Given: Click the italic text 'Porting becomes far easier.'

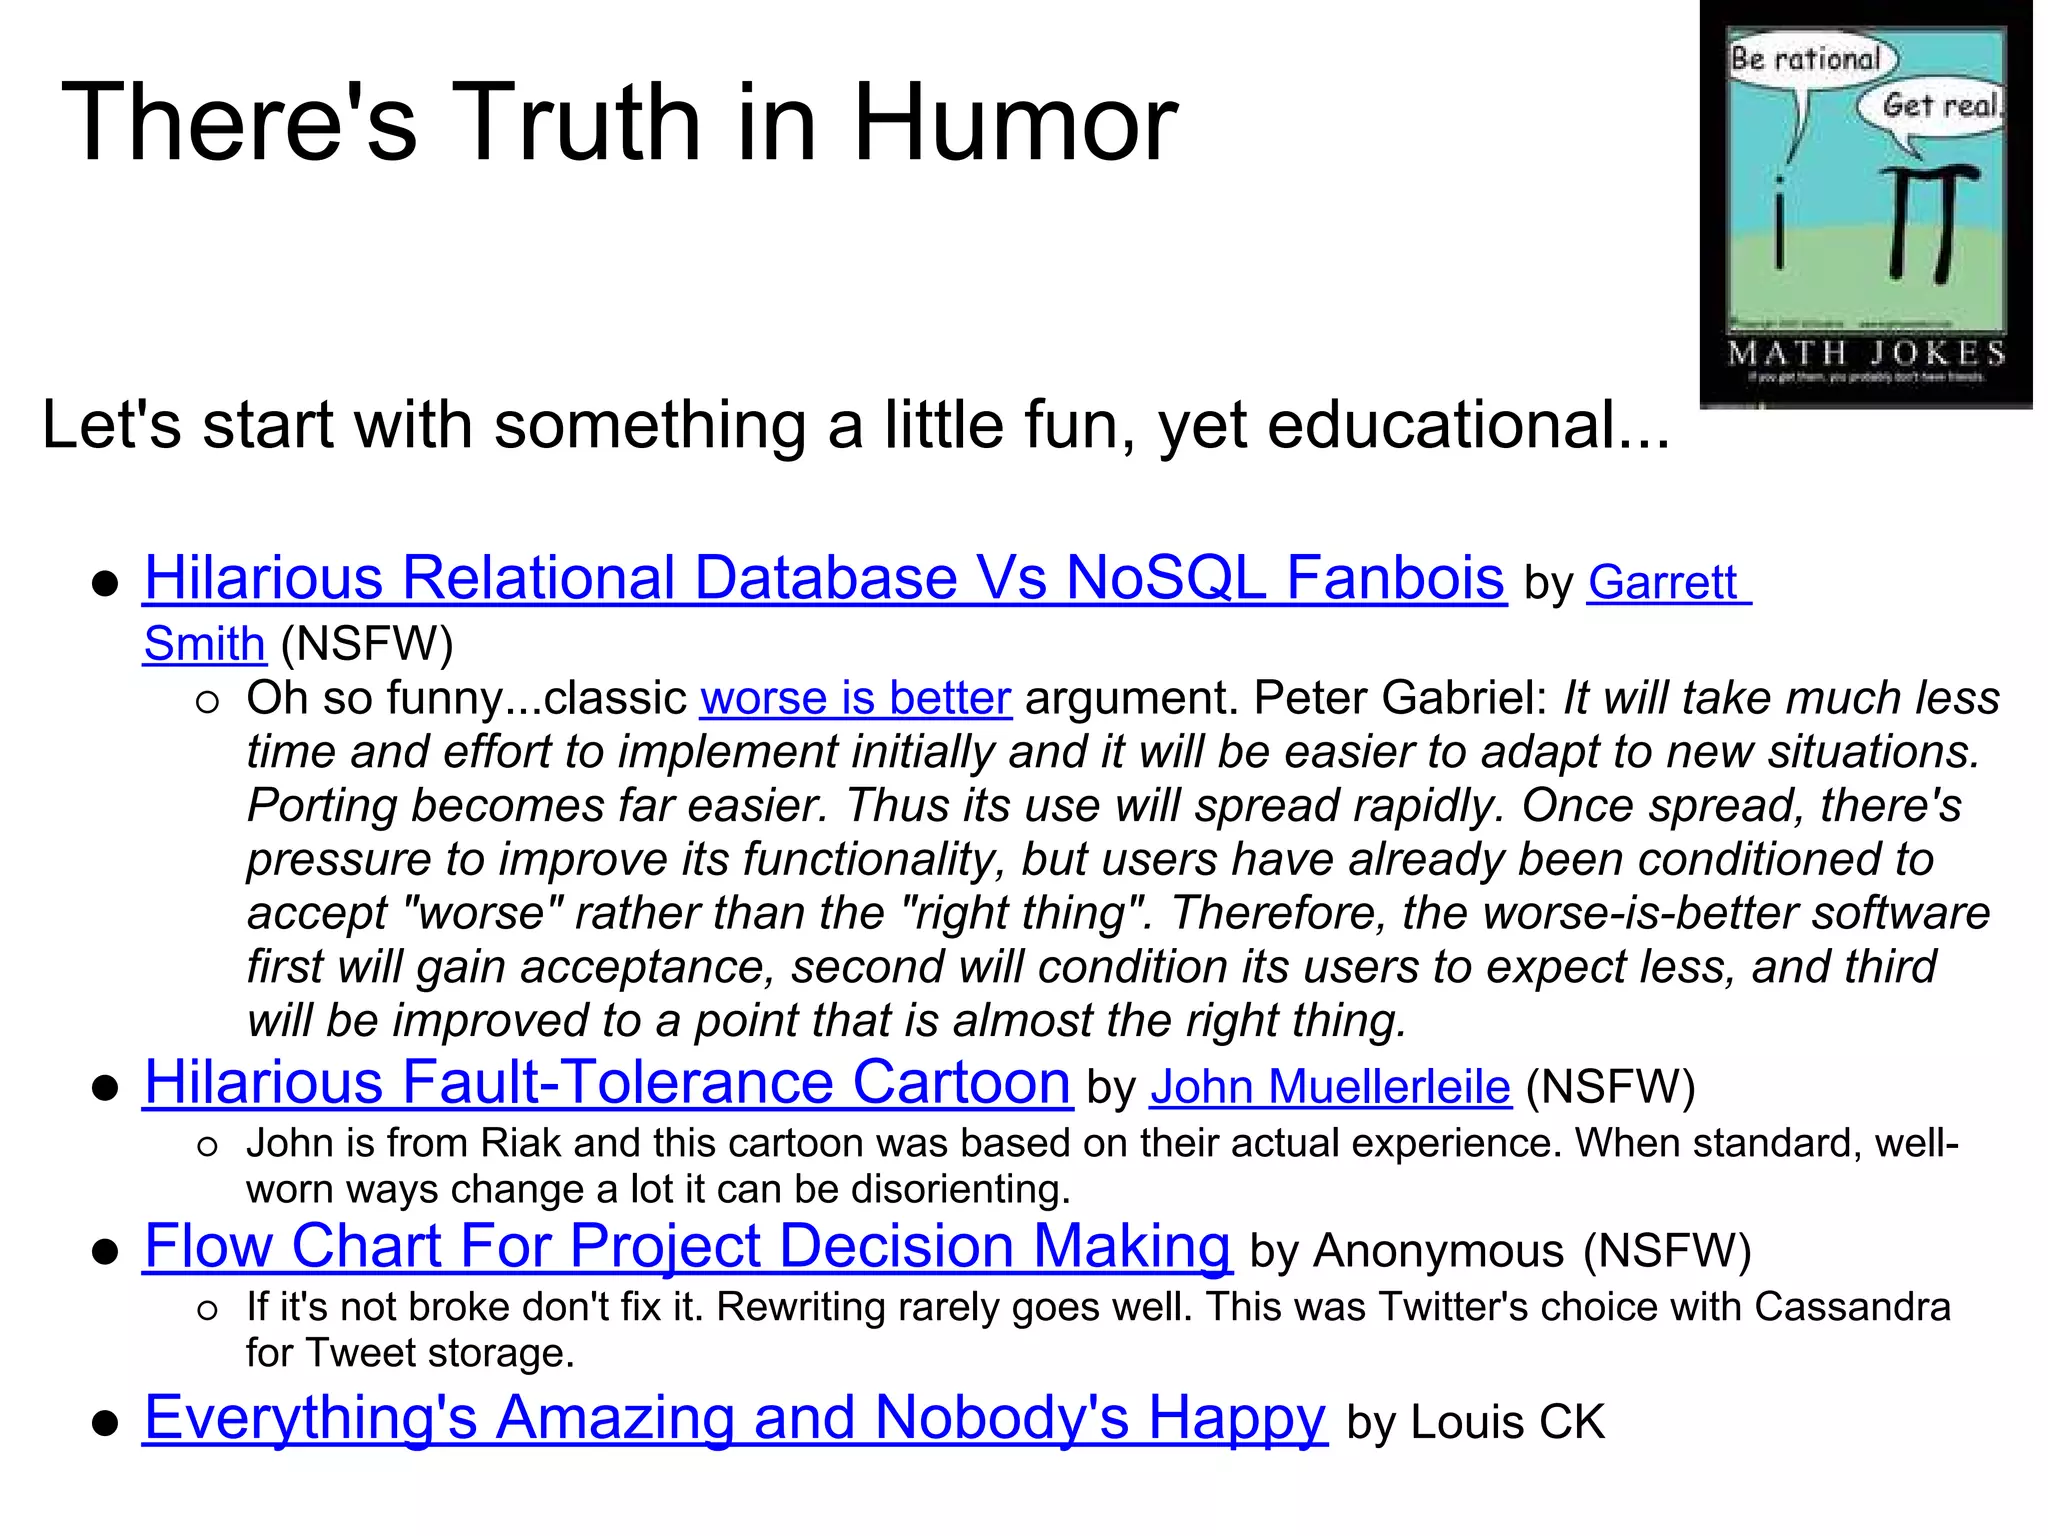Looking at the screenshot, I should [538, 806].
